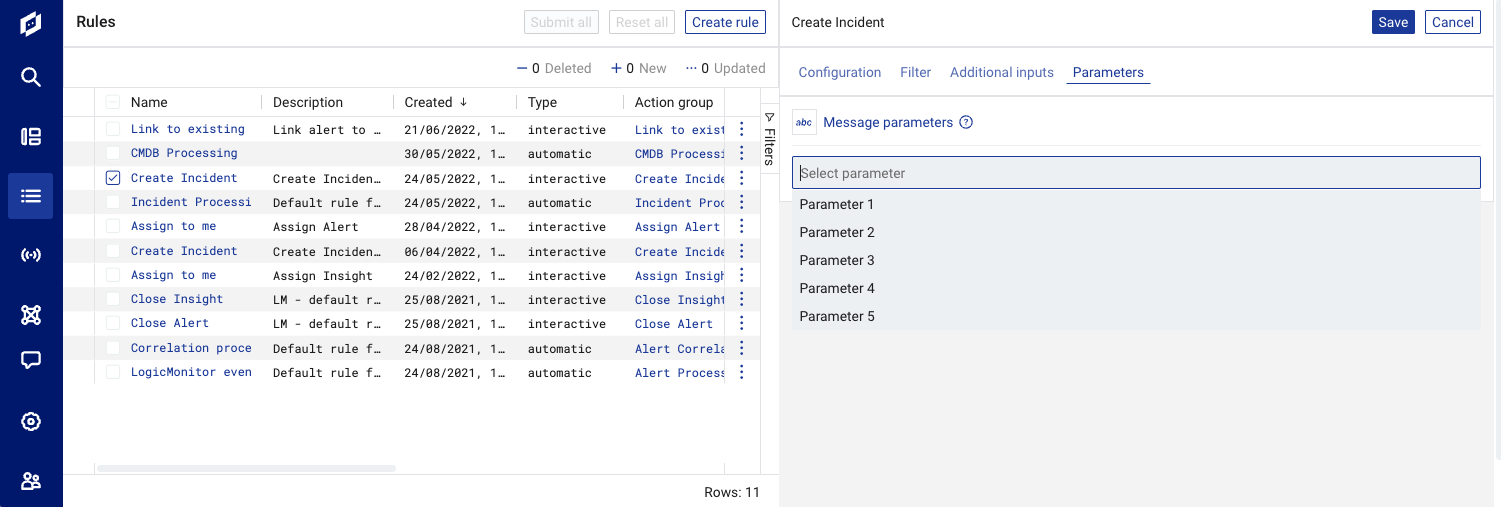The width and height of the screenshot is (1501, 507).
Task: Uncheck the selected Create Incident rule checkbox
Action: tap(113, 178)
